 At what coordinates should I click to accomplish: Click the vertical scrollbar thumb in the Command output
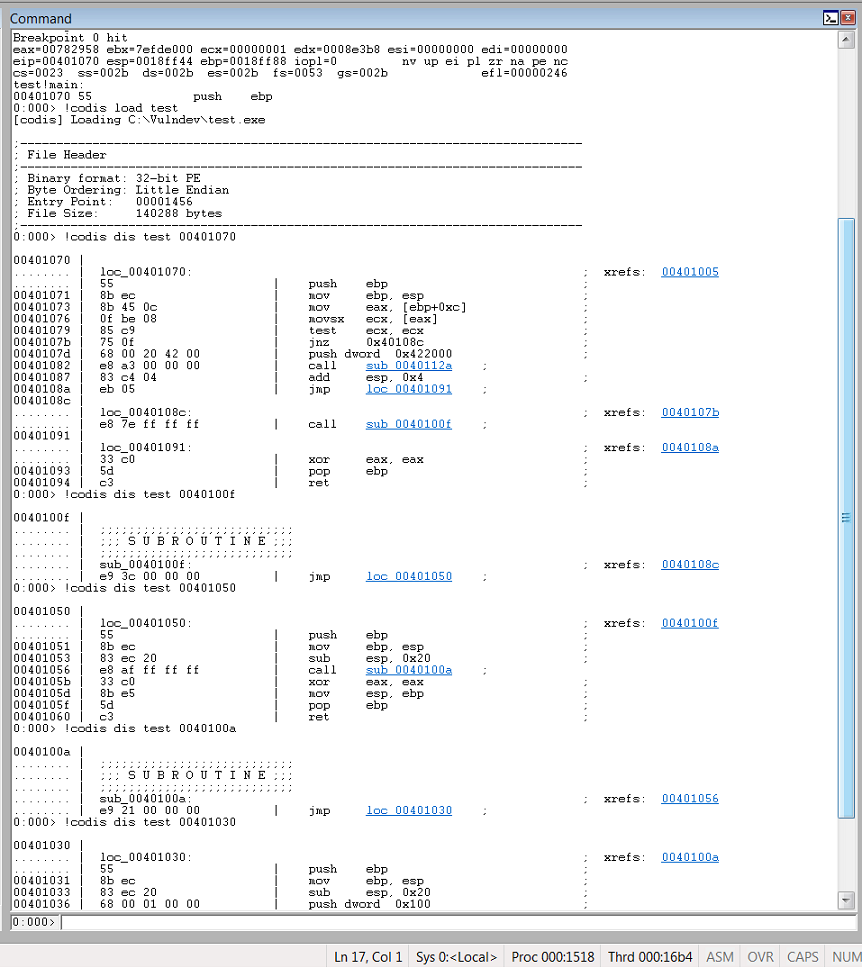[x=846, y=519]
